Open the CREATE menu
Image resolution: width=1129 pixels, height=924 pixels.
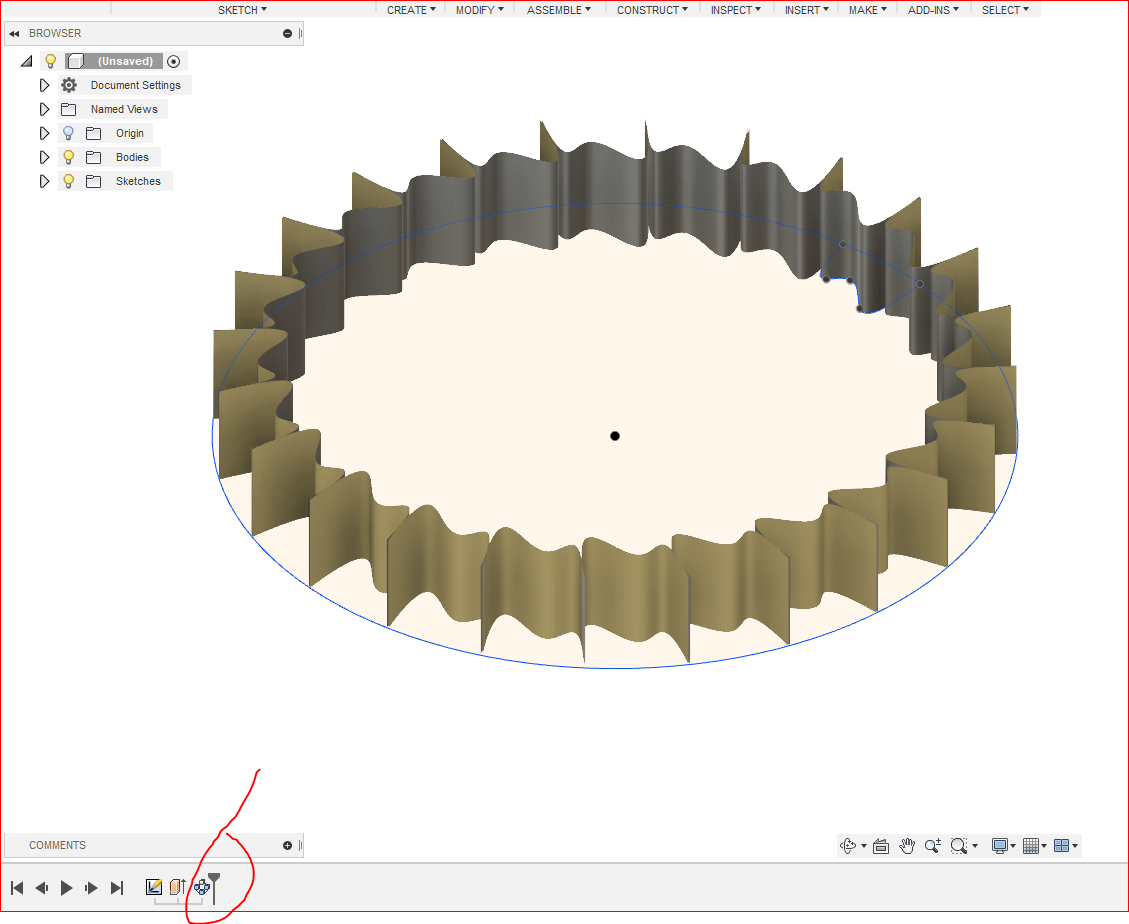[x=409, y=10]
